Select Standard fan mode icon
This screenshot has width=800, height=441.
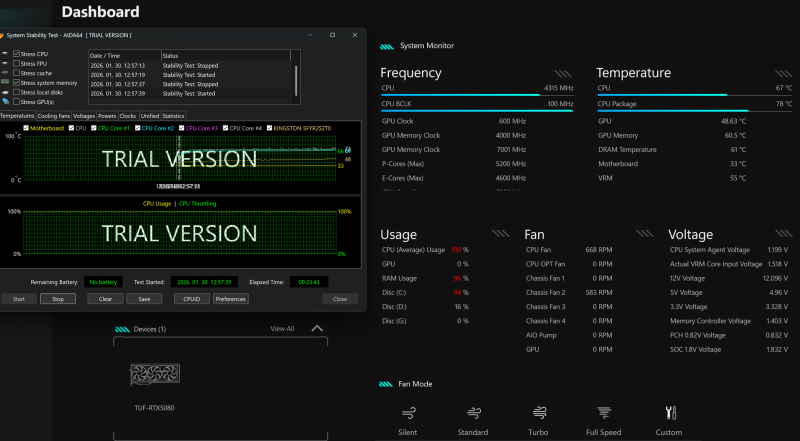point(474,412)
